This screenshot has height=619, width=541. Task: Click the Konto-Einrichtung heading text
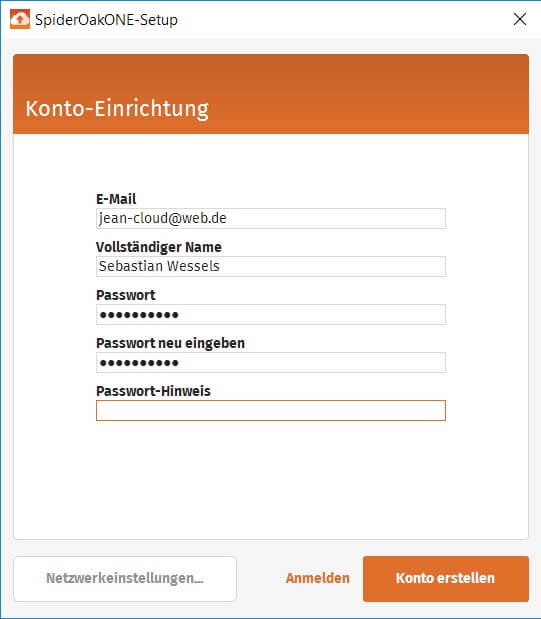(117, 109)
